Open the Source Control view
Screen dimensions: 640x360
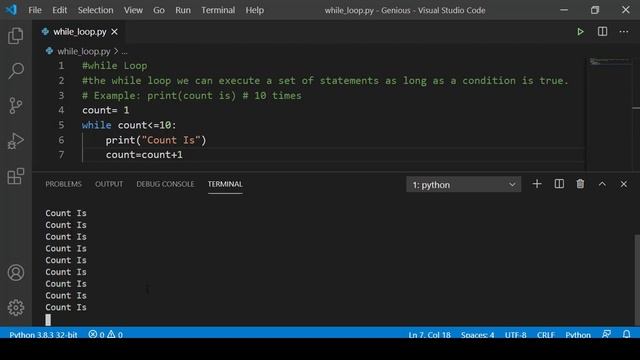[x=16, y=106]
